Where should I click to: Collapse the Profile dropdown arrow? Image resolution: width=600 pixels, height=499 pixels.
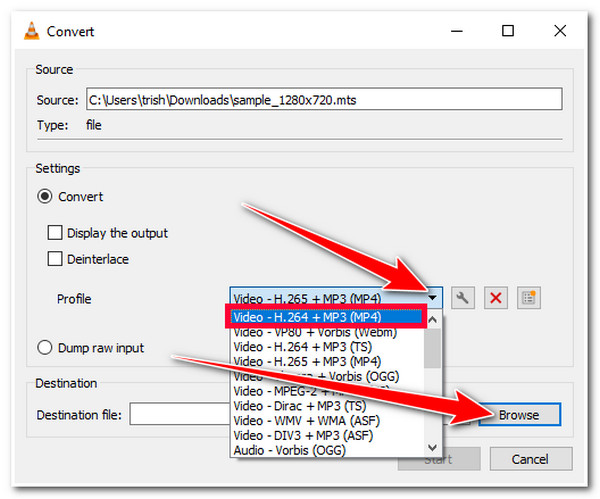[432, 297]
